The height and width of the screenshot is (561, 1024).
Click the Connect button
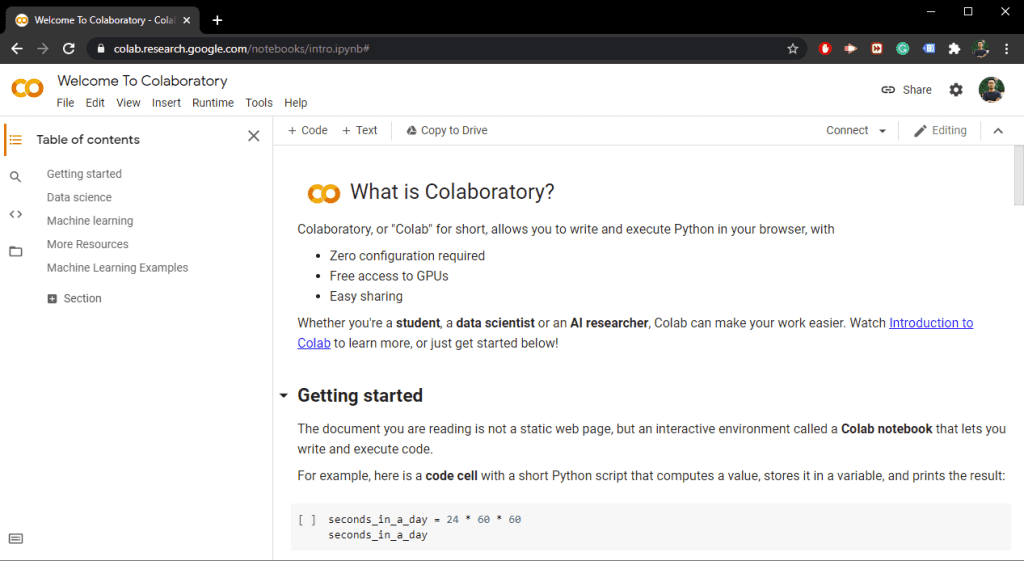[847, 131]
